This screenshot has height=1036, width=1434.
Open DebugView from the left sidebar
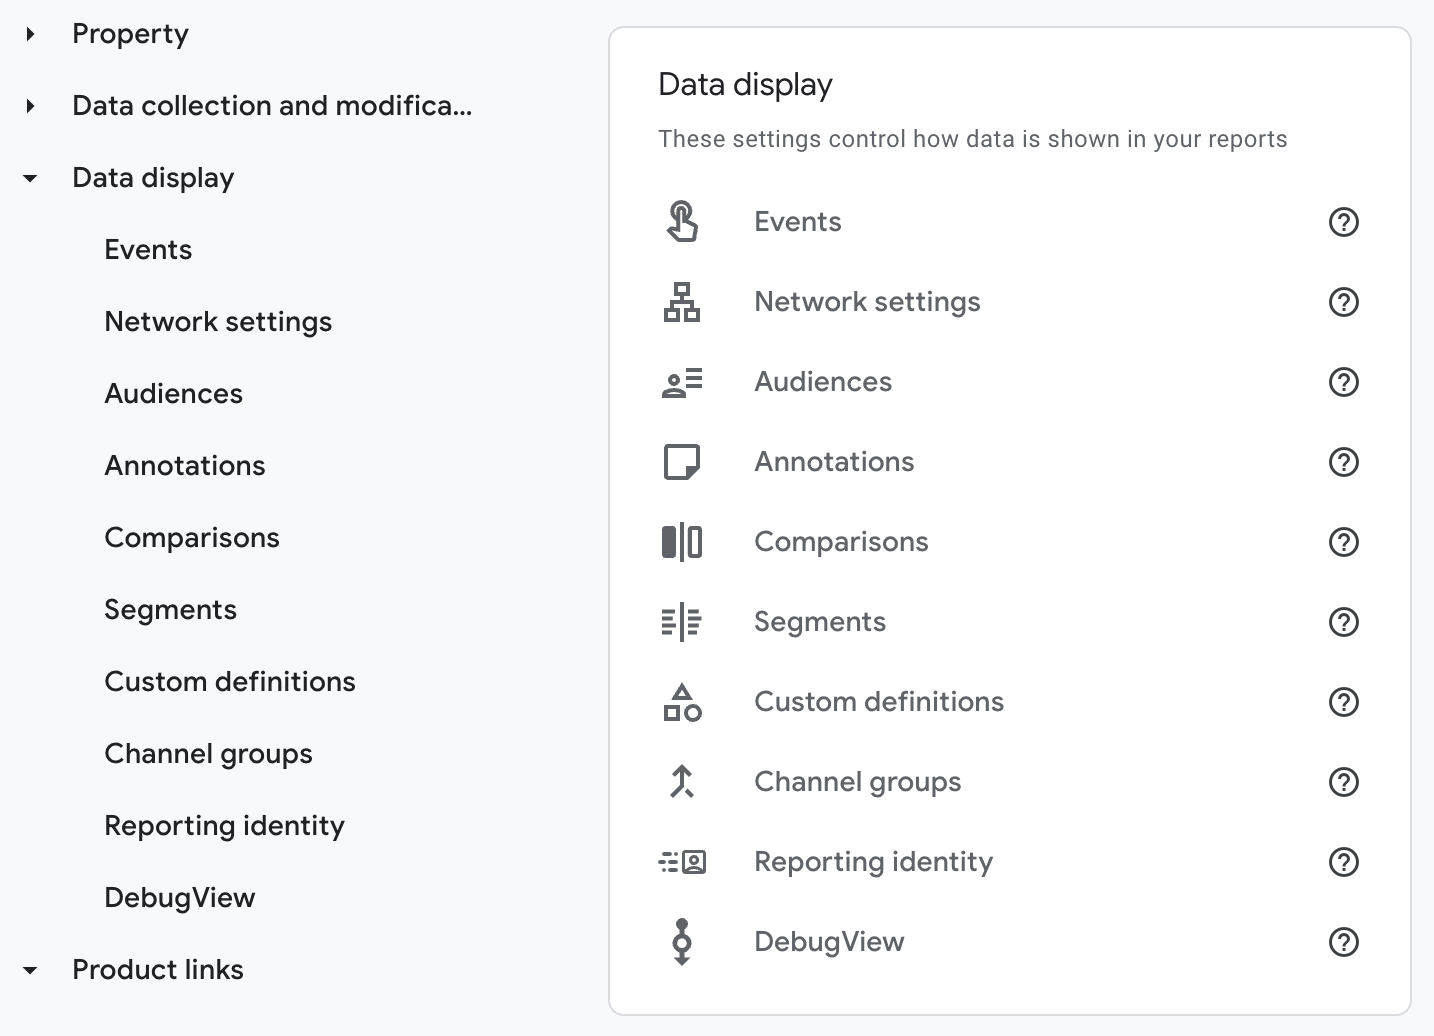tap(180, 898)
